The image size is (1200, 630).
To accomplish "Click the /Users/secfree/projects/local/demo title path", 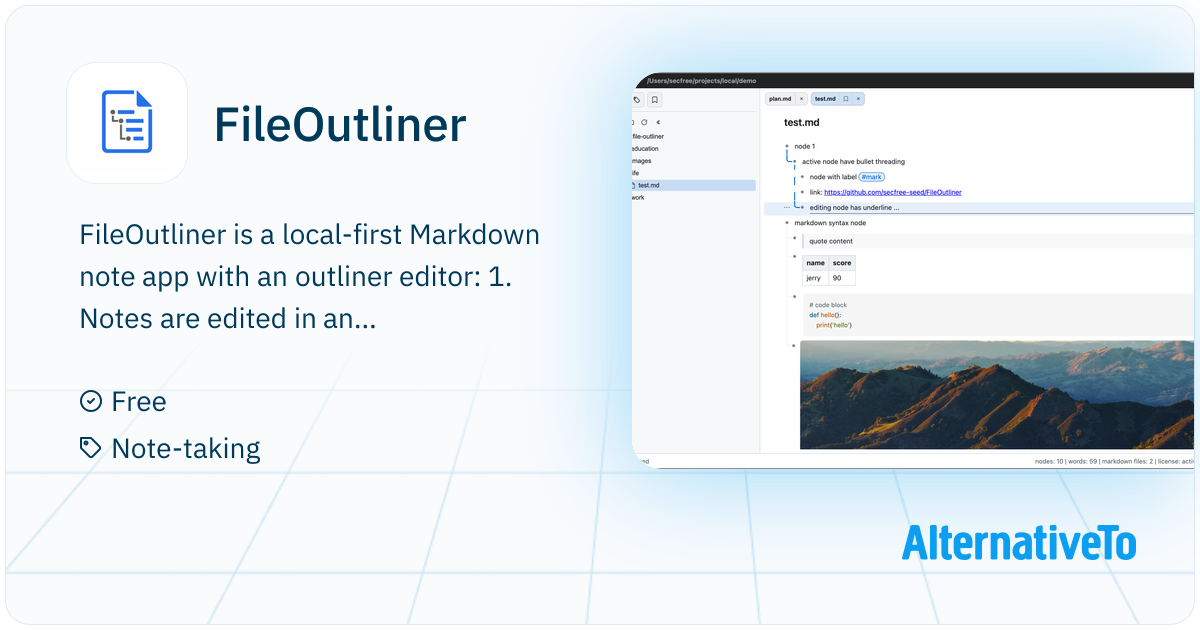I will click(x=701, y=80).
